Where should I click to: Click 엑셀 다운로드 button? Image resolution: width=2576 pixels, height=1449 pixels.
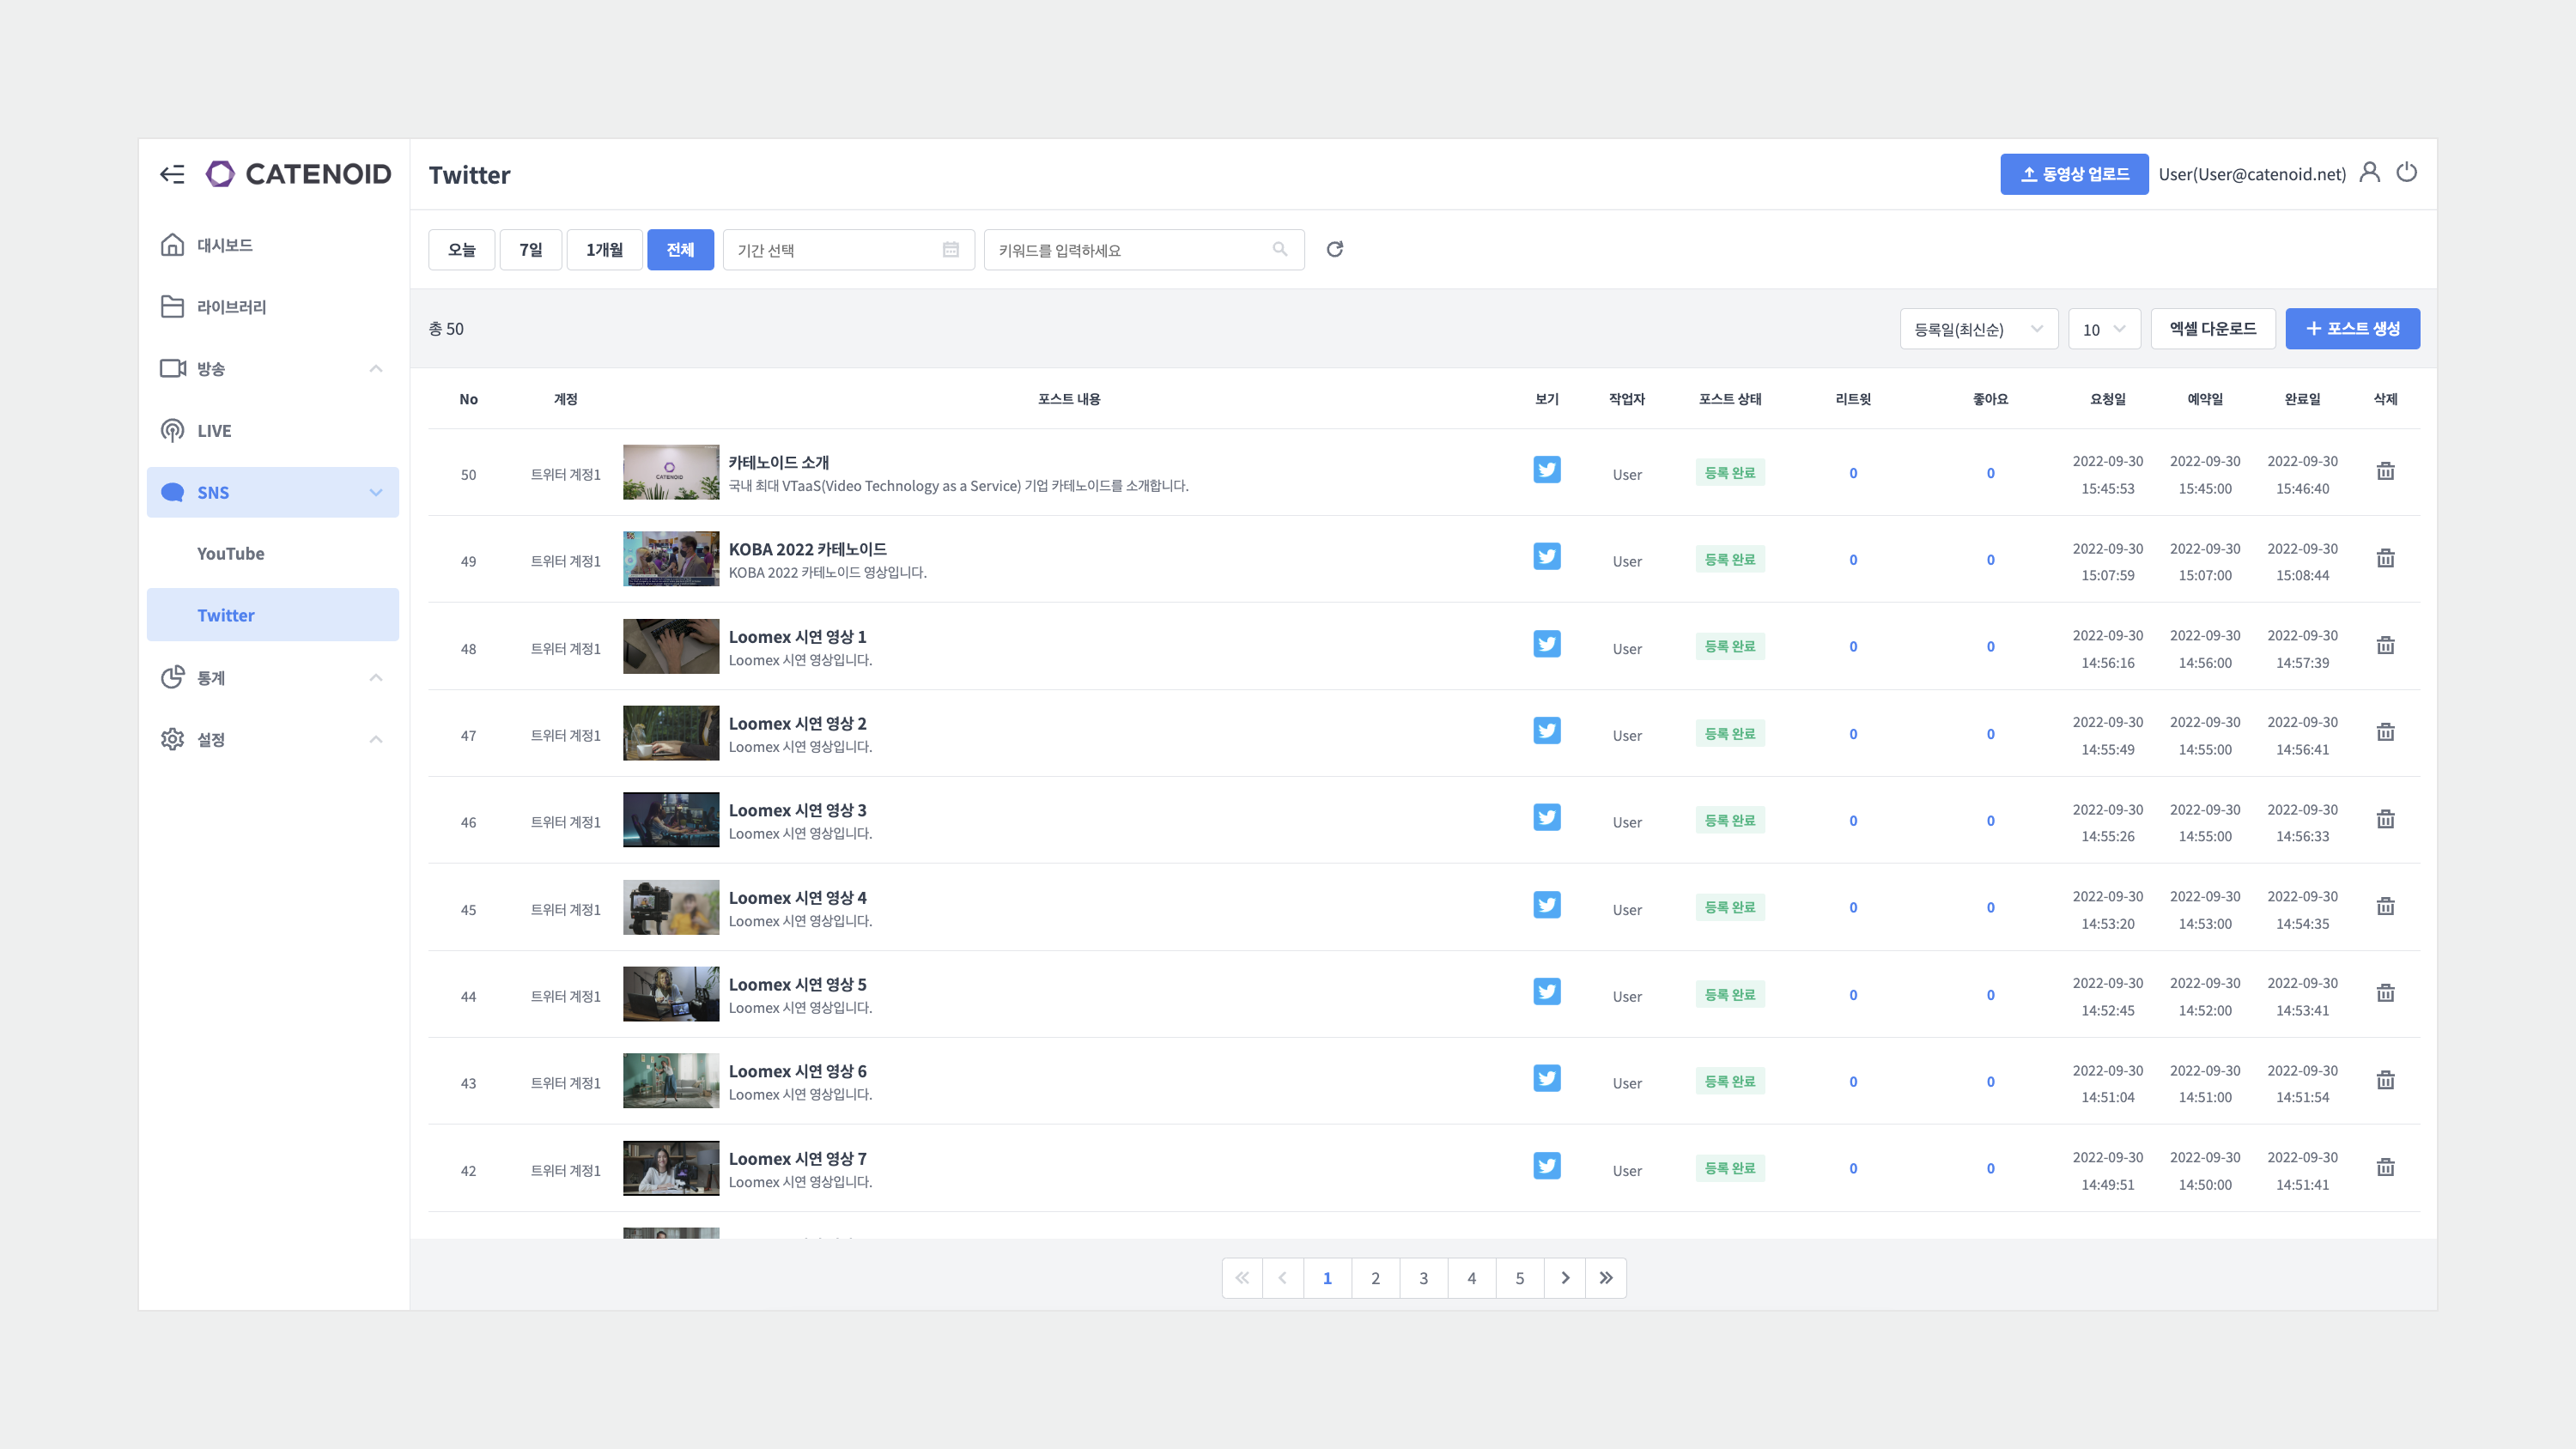coord(2212,329)
